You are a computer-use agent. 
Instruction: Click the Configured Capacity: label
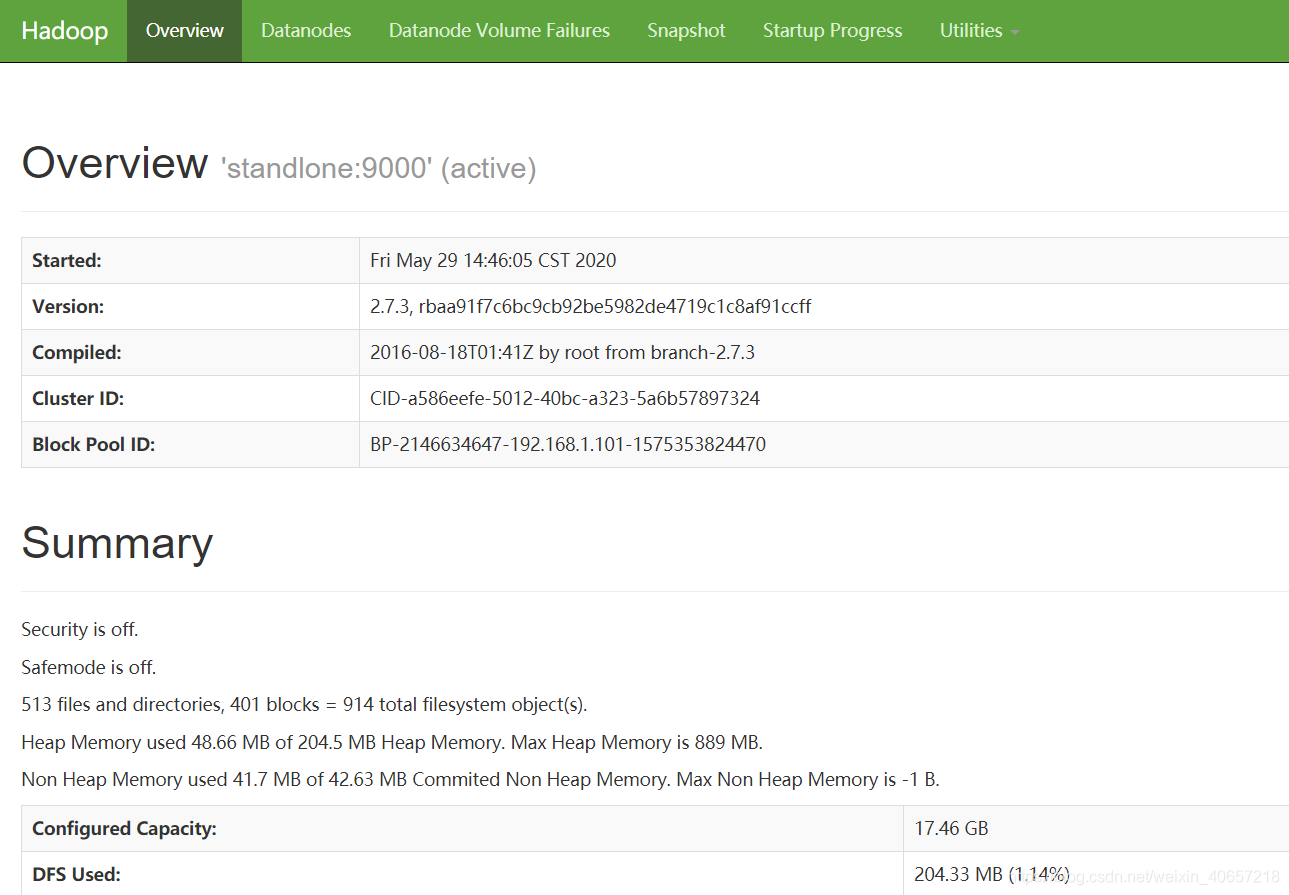tap(124, 828)
